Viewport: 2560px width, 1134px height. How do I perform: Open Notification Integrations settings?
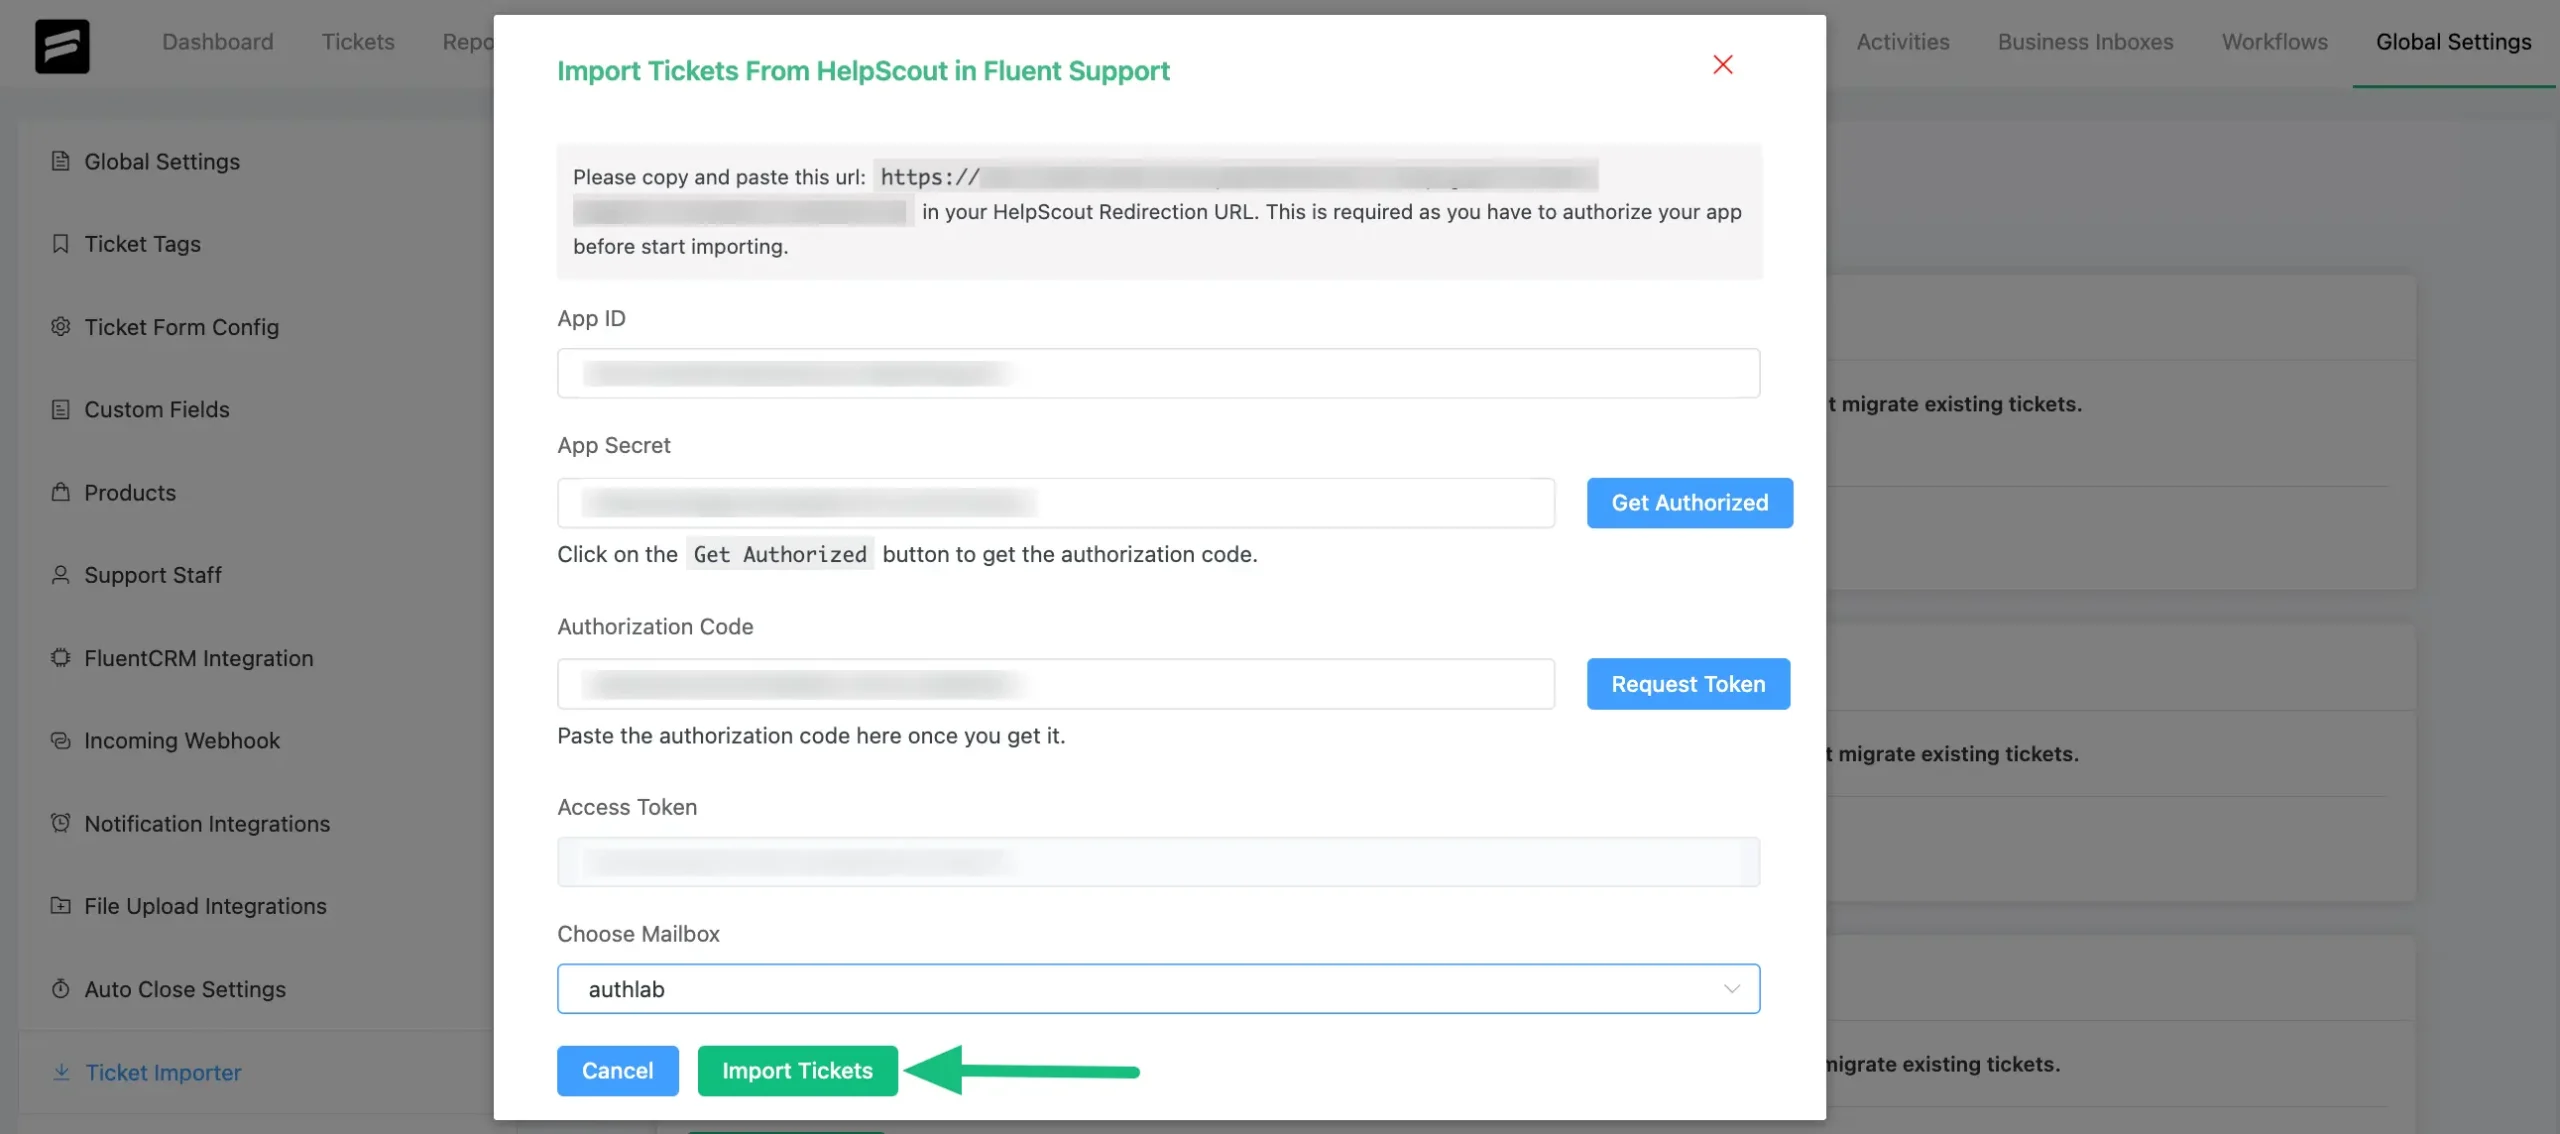(x=207, y=823)
